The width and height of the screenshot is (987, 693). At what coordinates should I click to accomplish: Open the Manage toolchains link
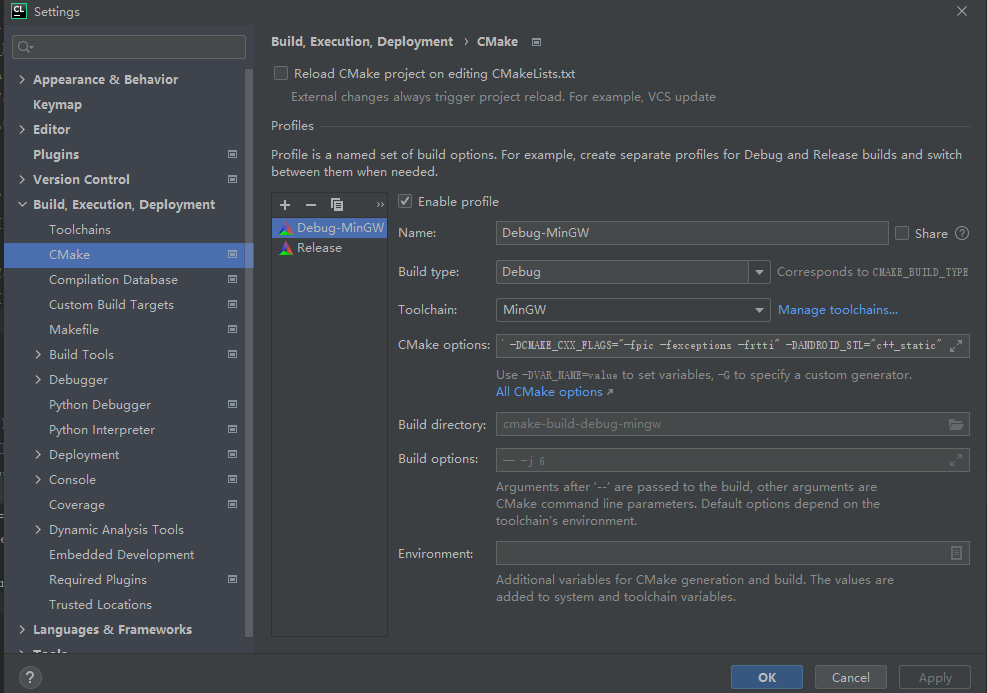838,310
